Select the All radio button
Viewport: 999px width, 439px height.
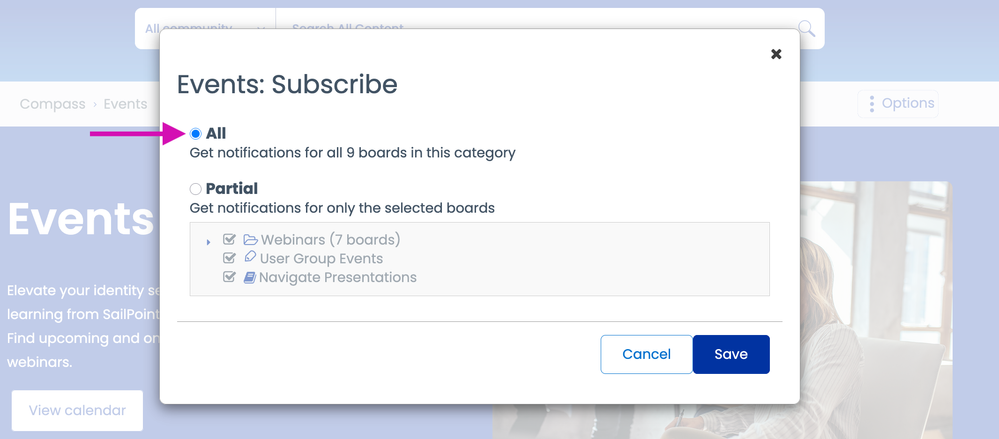point(196,134)
